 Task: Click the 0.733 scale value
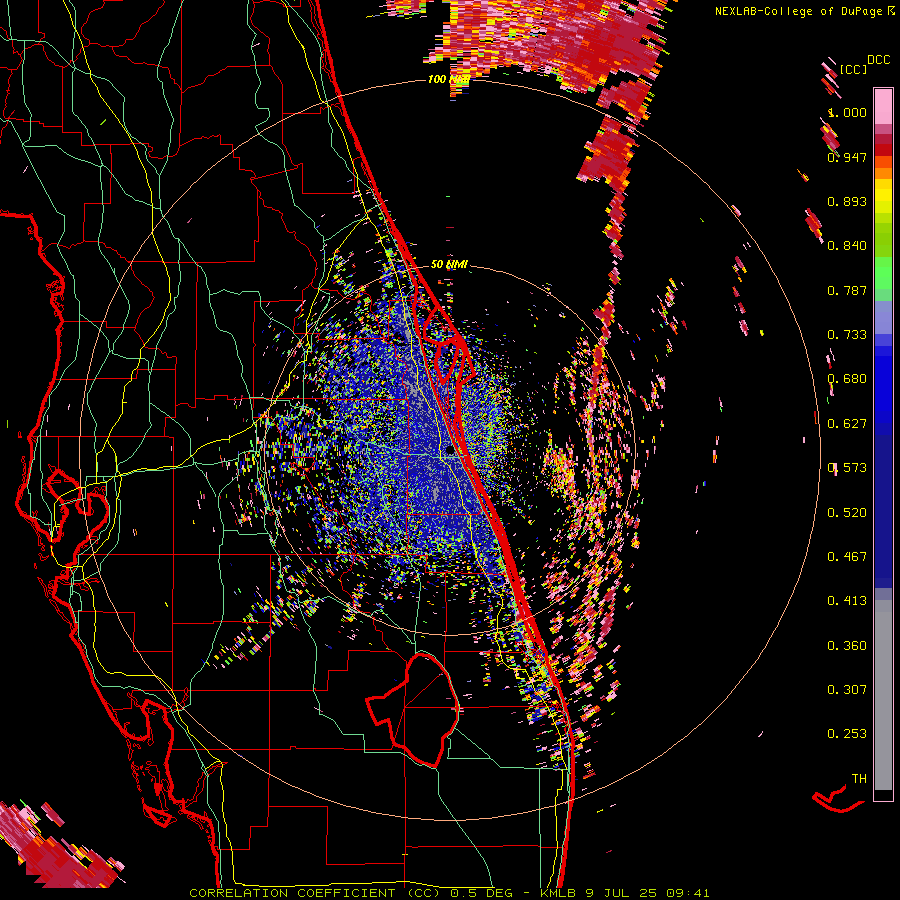tap(847, 335)
